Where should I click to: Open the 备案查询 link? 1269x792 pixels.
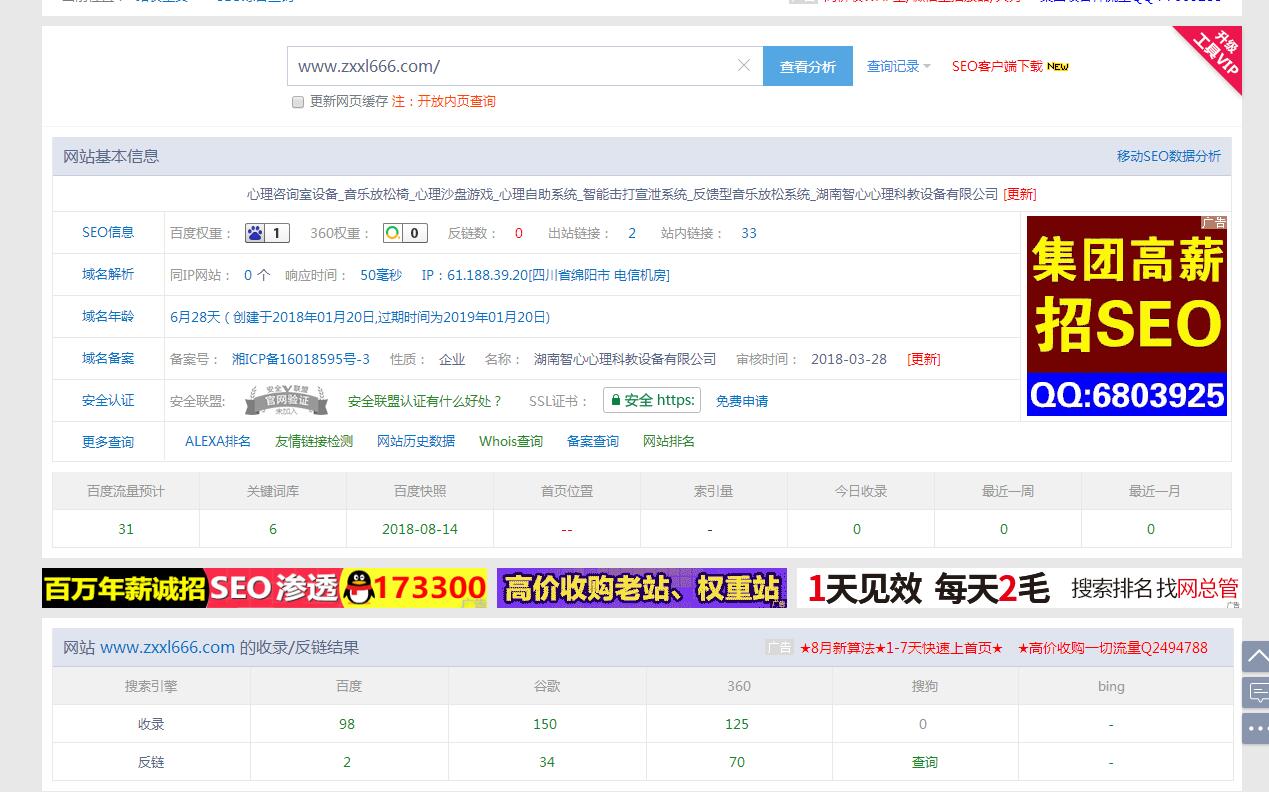593,441
